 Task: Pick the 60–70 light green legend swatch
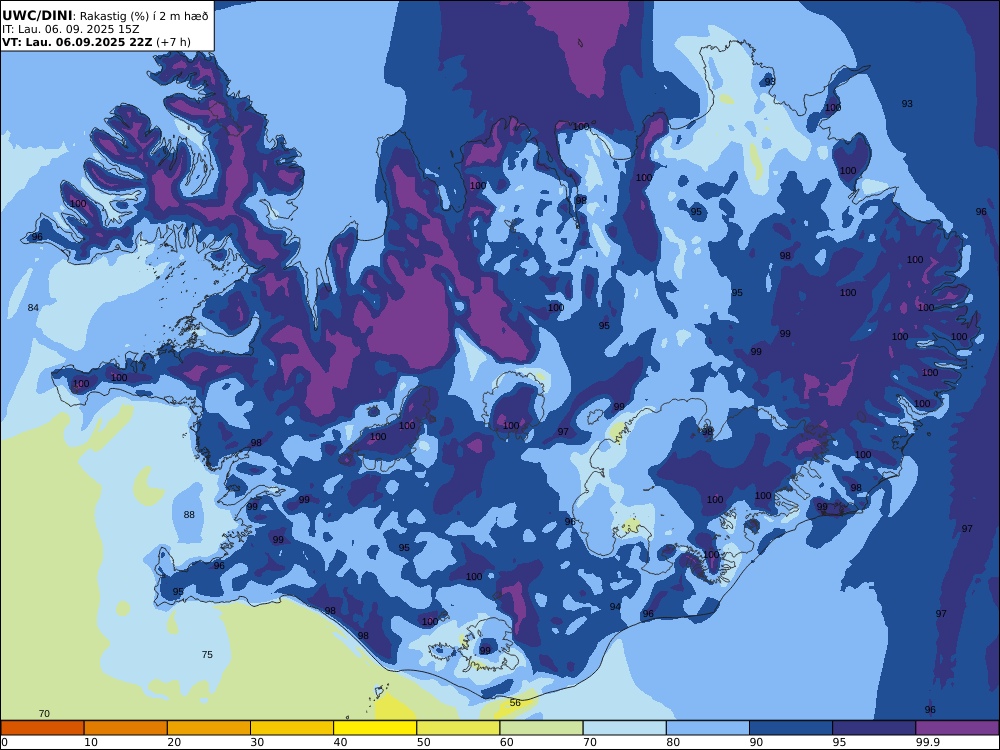[541, 728]
